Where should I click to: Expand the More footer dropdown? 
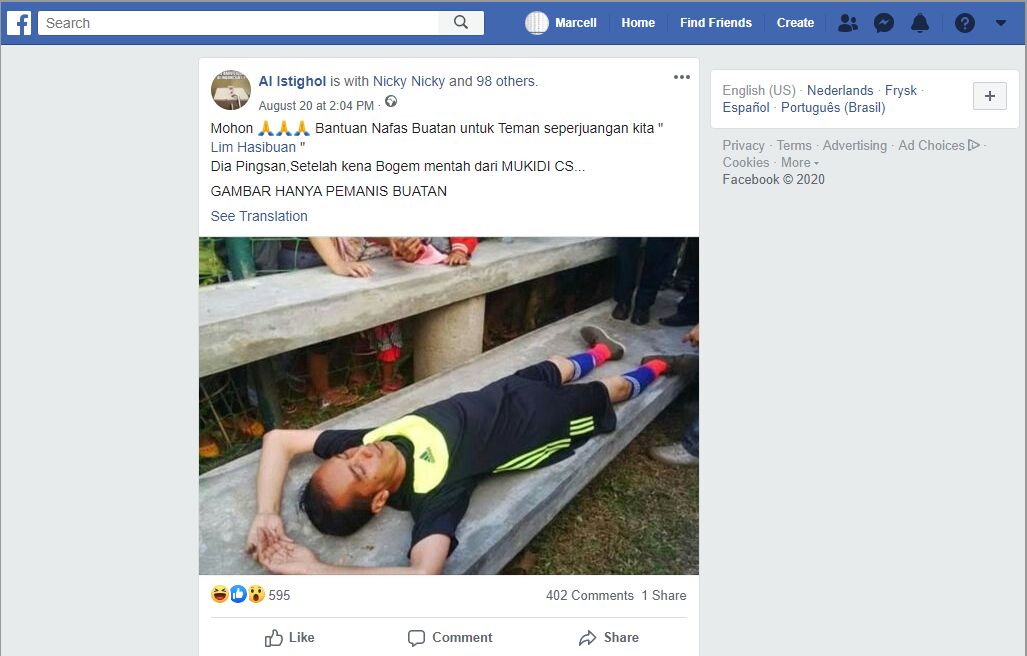click(x=800, y=162)
